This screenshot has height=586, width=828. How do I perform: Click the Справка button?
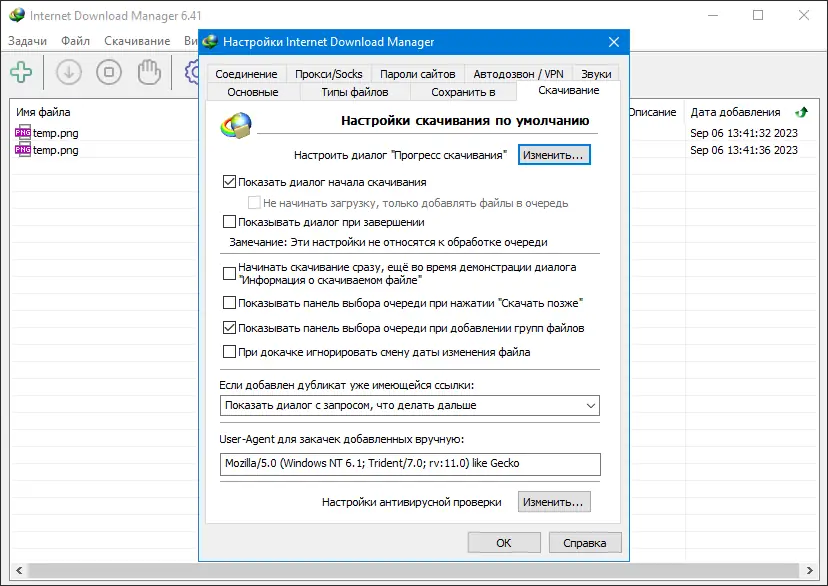pos(585,542)
